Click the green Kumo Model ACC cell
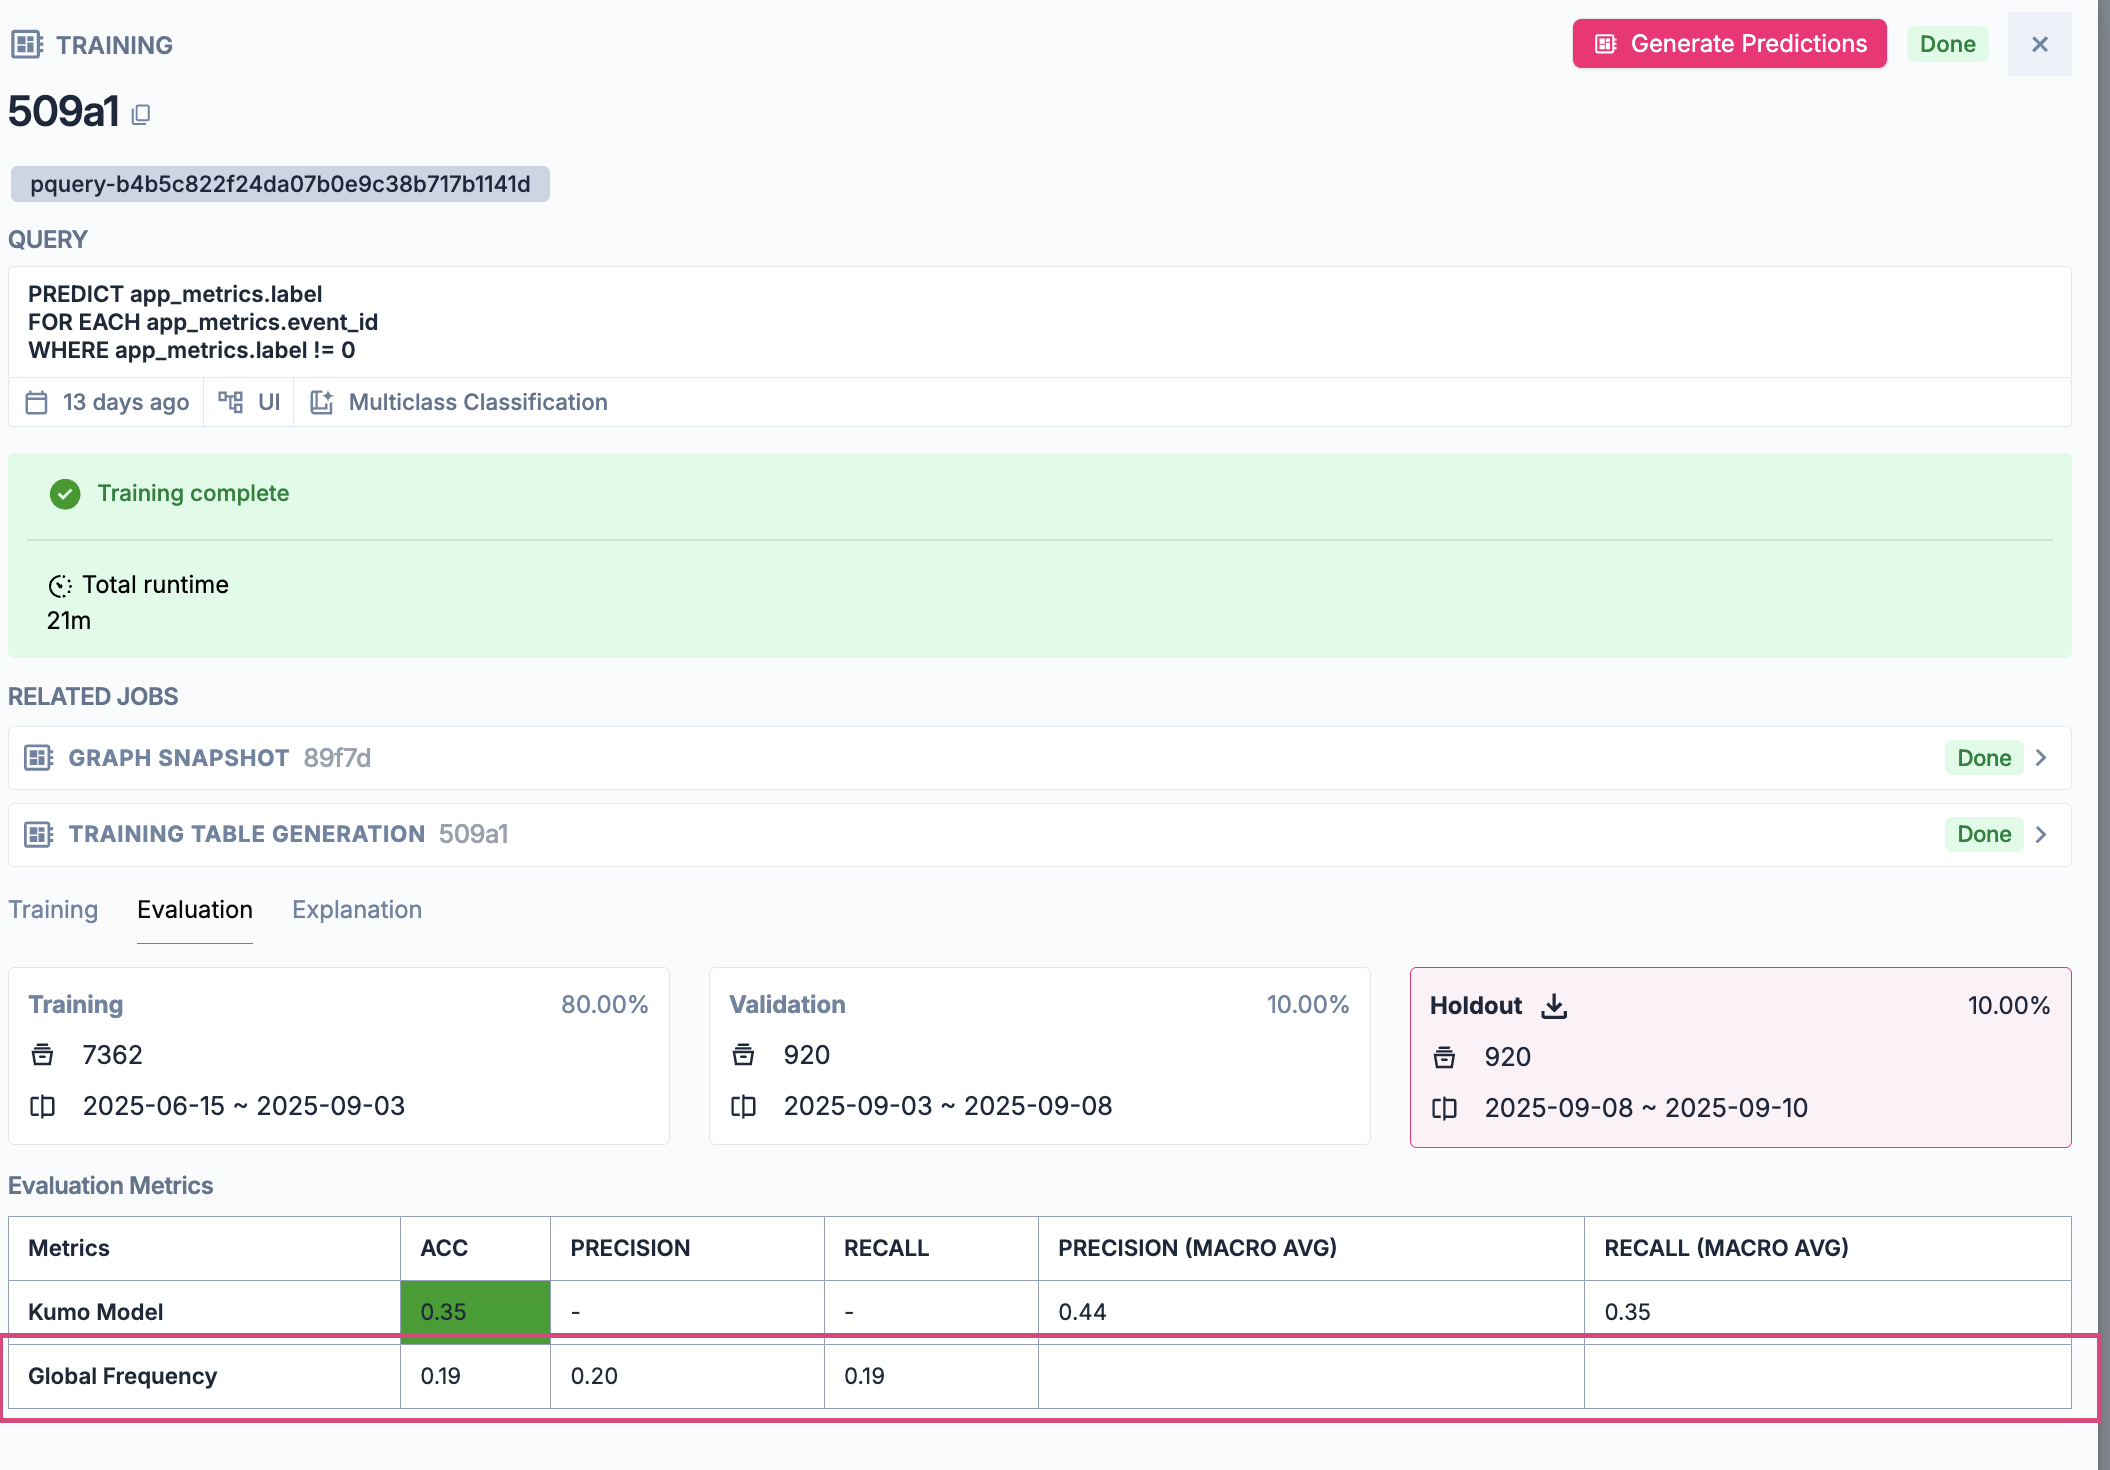The width and height of the screenshot is (2110, 1470). (475, 1311)
